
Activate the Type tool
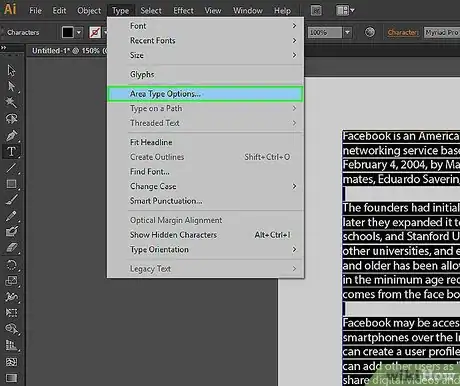(x=11, y=151)
